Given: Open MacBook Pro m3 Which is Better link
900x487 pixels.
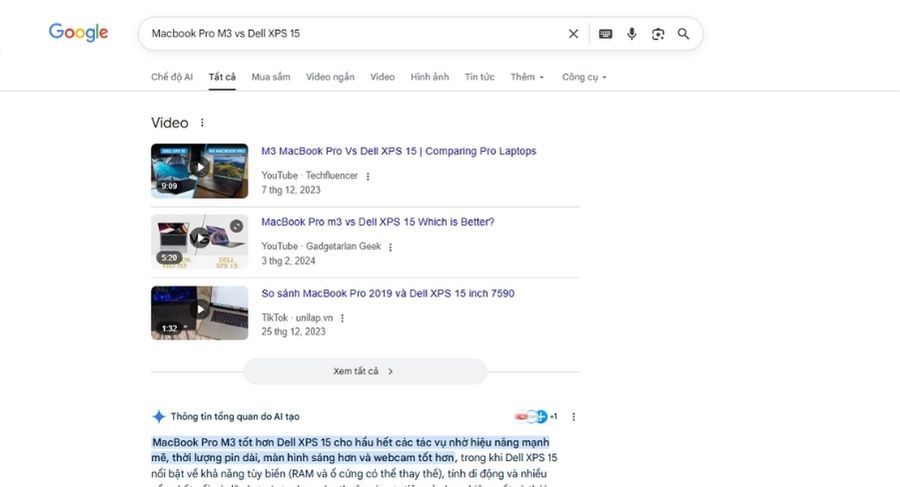Looking at the screenshot, I should tap(378, 222).
